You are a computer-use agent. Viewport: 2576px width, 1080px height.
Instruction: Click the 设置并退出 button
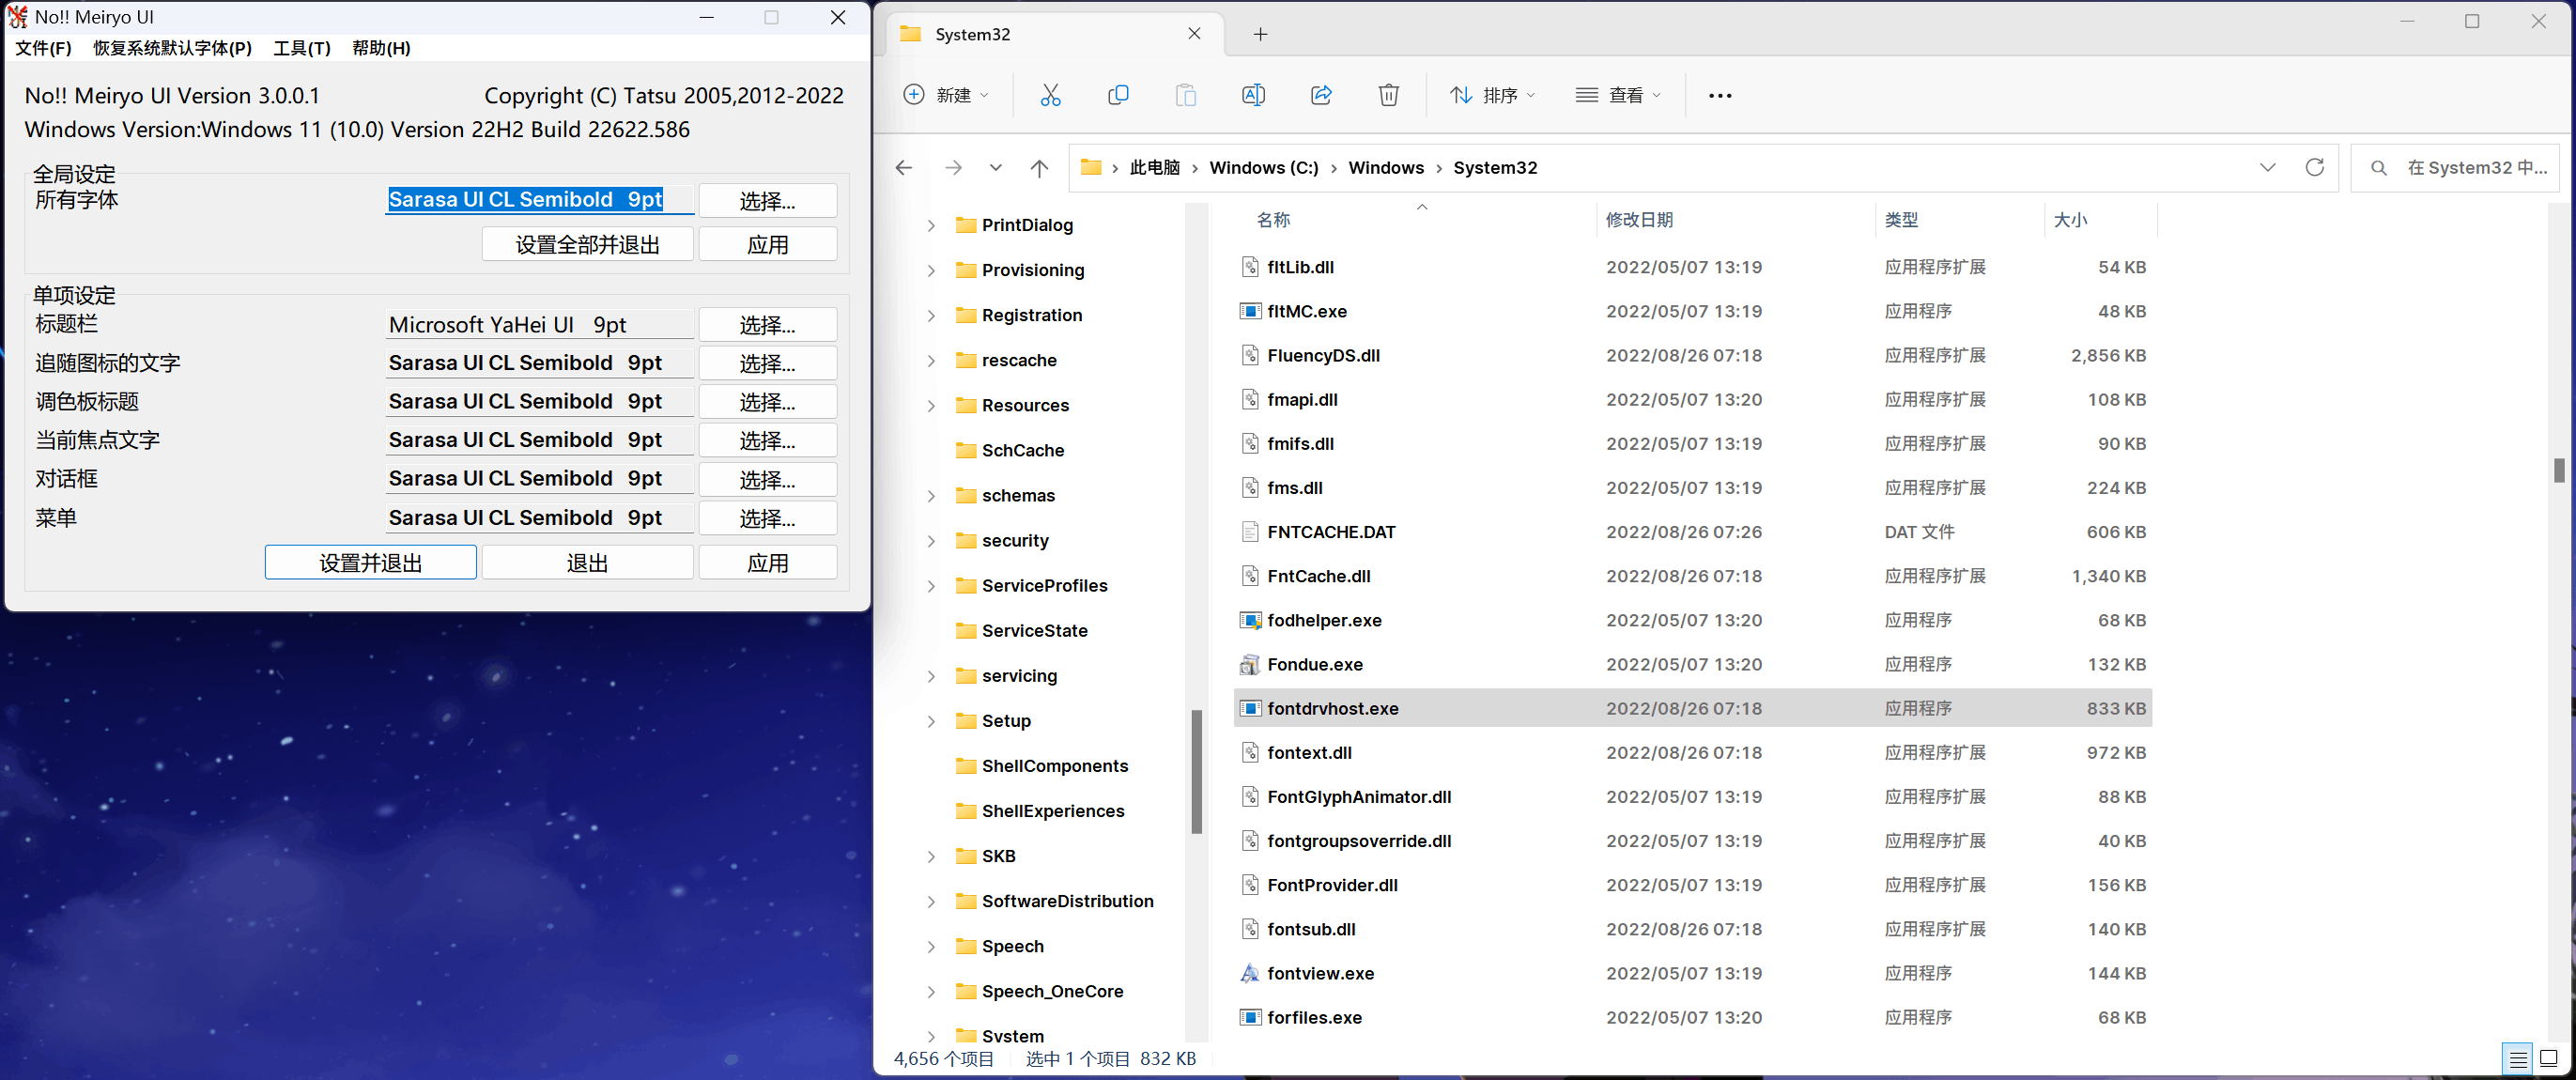[x=370, y=563]
